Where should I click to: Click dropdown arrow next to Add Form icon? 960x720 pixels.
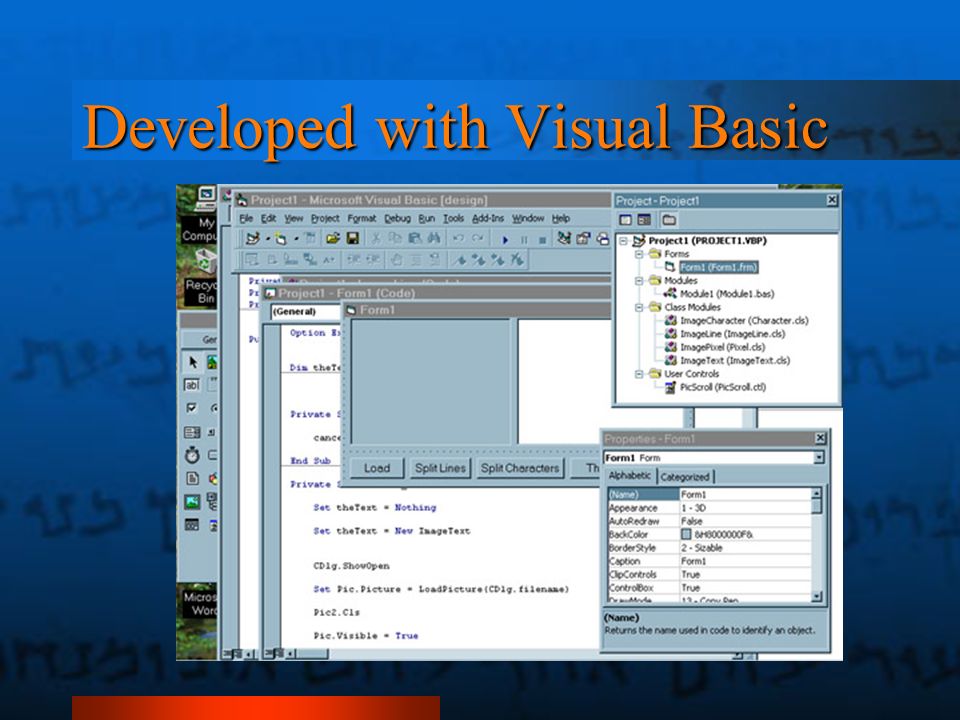click(296, 239)
